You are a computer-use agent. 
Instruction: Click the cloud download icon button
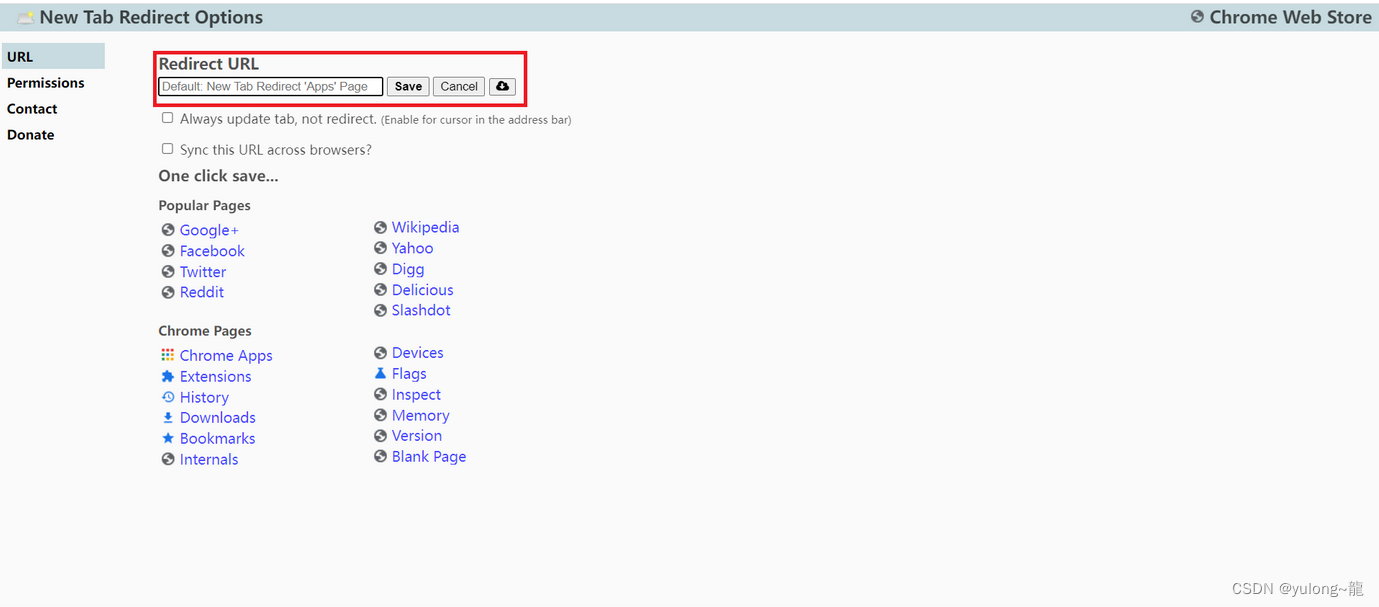[502, 86]
